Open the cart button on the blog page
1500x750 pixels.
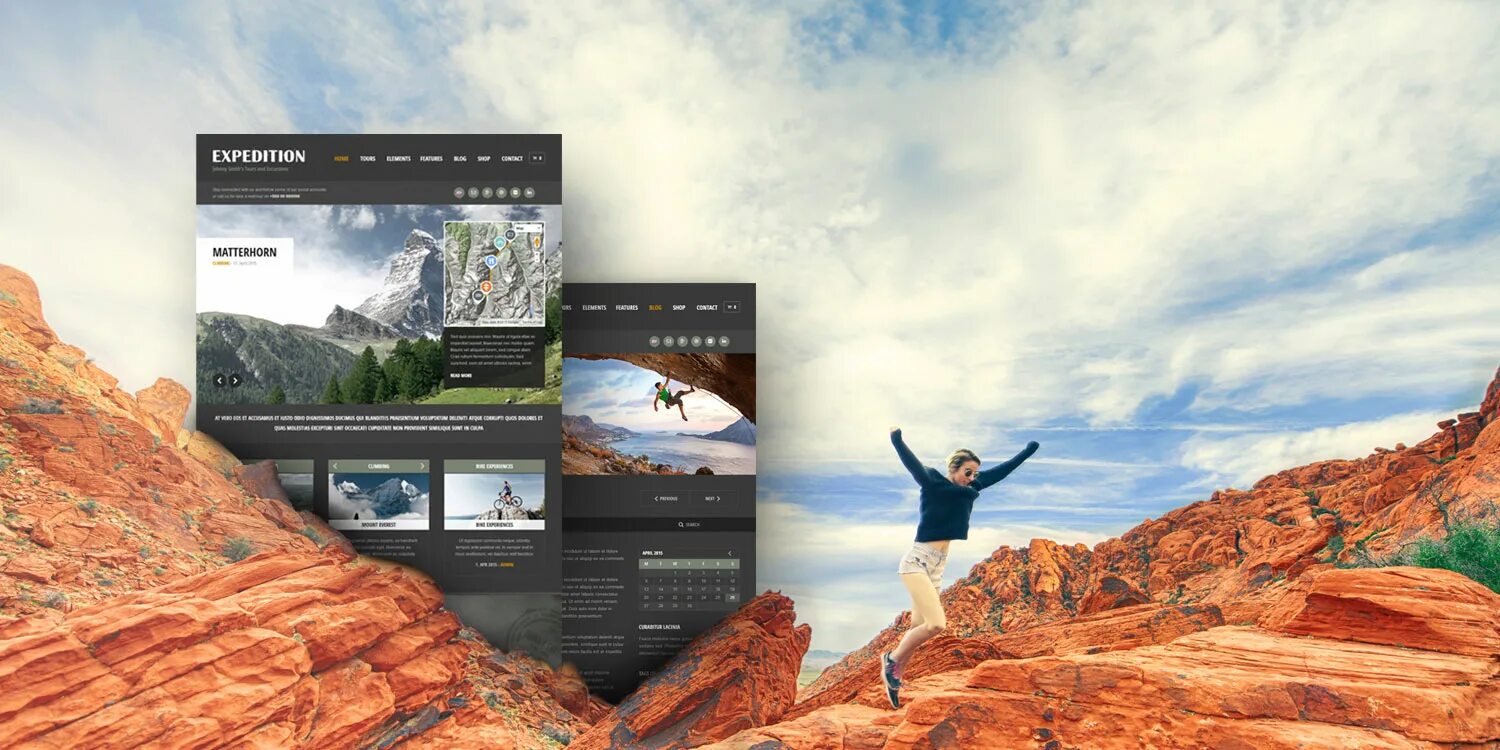[732, 307]
